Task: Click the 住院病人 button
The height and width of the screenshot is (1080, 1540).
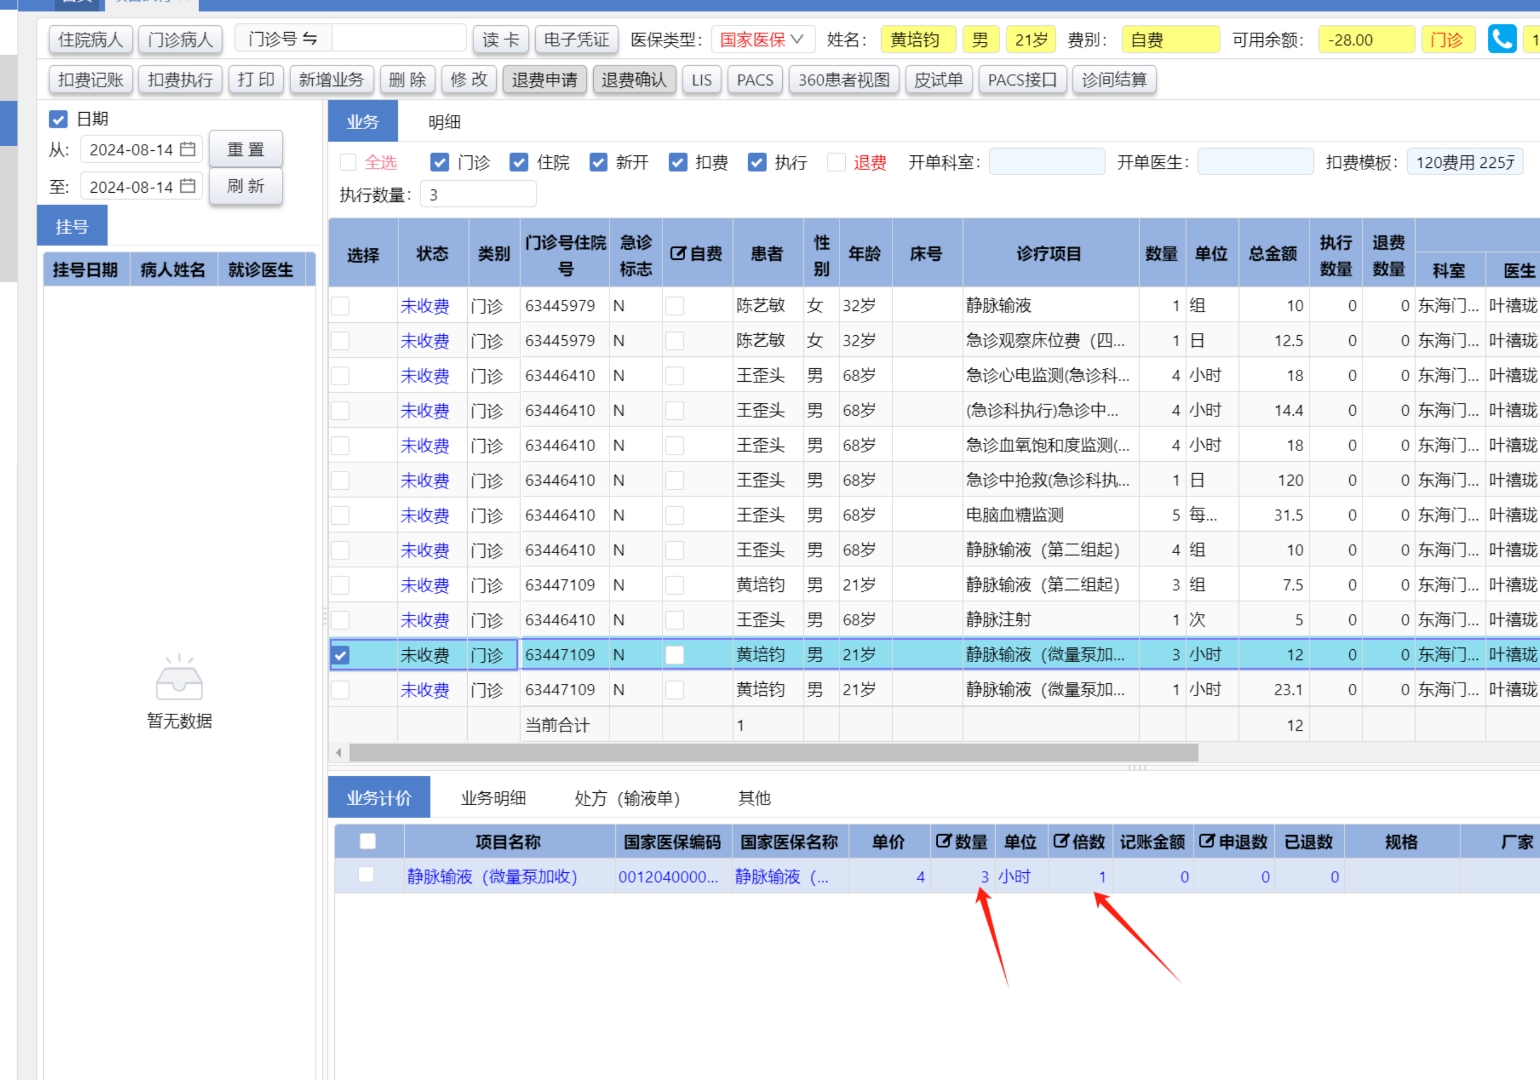Action: coord(91,39)
